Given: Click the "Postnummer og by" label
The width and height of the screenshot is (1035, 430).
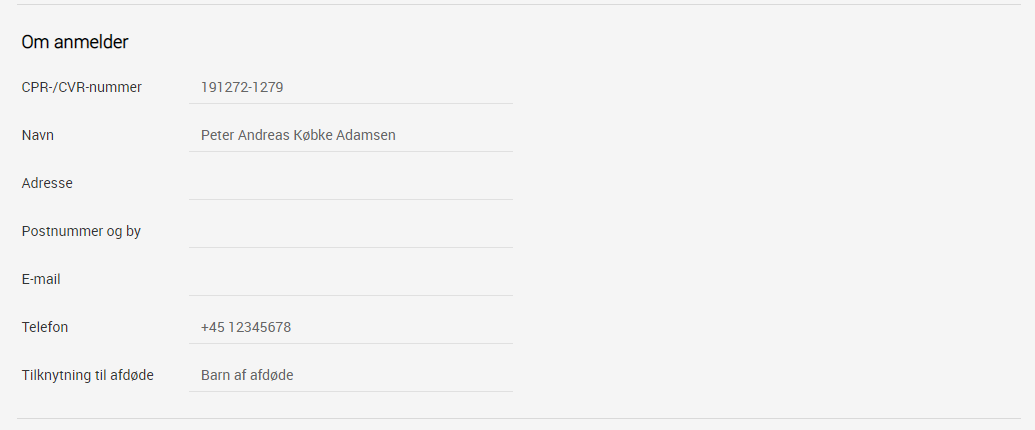Looking at the screenshot, I should pyautogui.click(x=81, y=232).
